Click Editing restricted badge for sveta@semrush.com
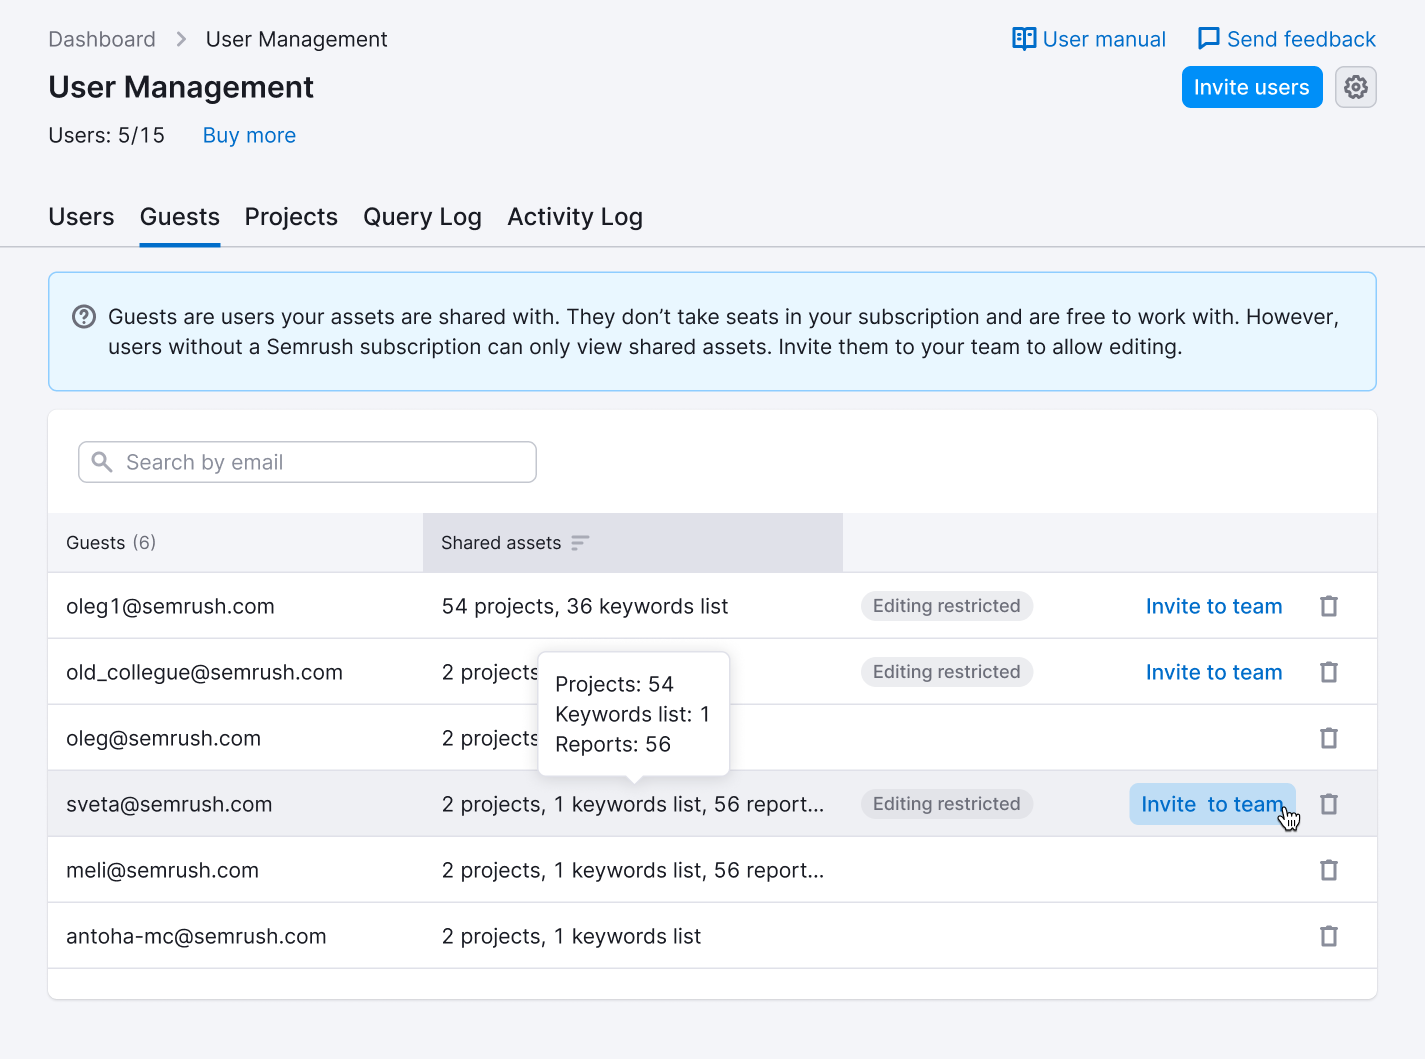Image resolution: width=1425 pixels, height=1059 pixels. click(946, 804)
